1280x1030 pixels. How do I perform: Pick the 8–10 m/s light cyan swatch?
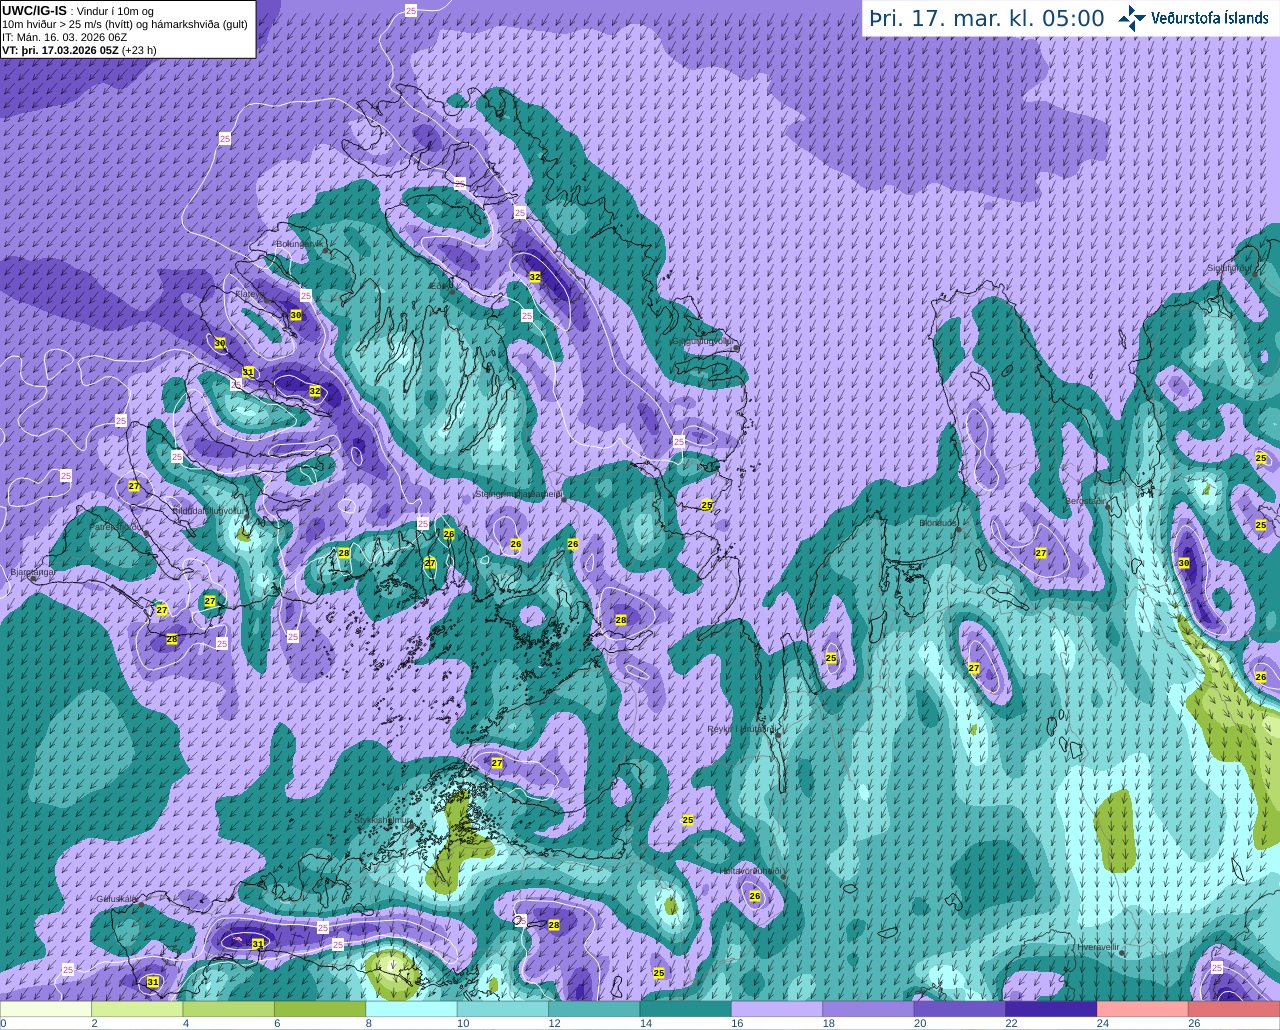coord(412,1009)
